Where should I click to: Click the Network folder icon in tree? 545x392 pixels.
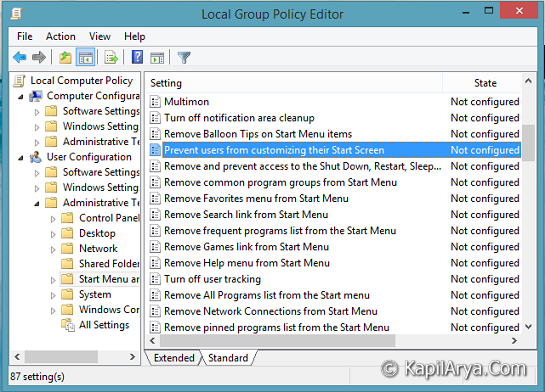pyautogui.click(x=67, y=248)
